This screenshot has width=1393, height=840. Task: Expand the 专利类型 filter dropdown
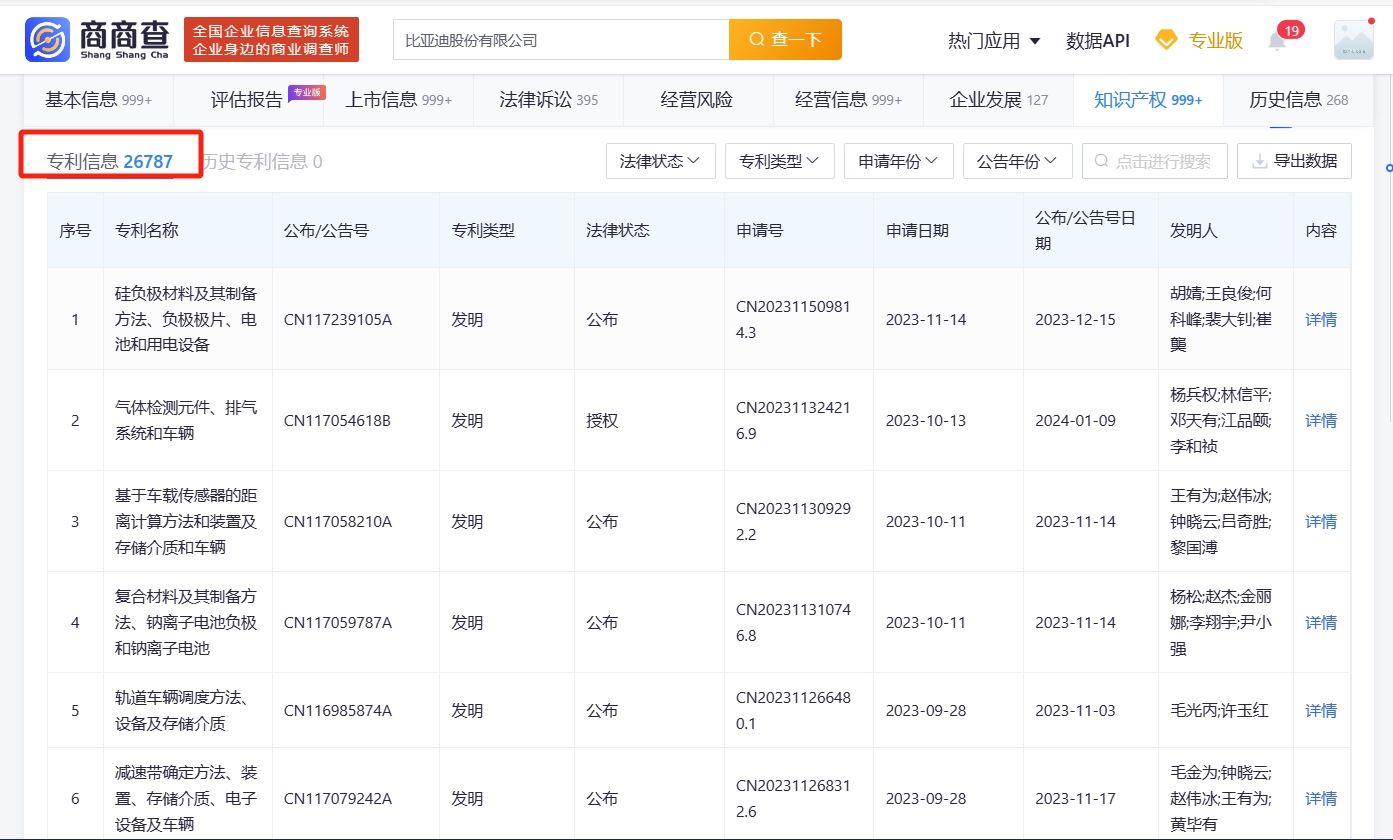779,161
